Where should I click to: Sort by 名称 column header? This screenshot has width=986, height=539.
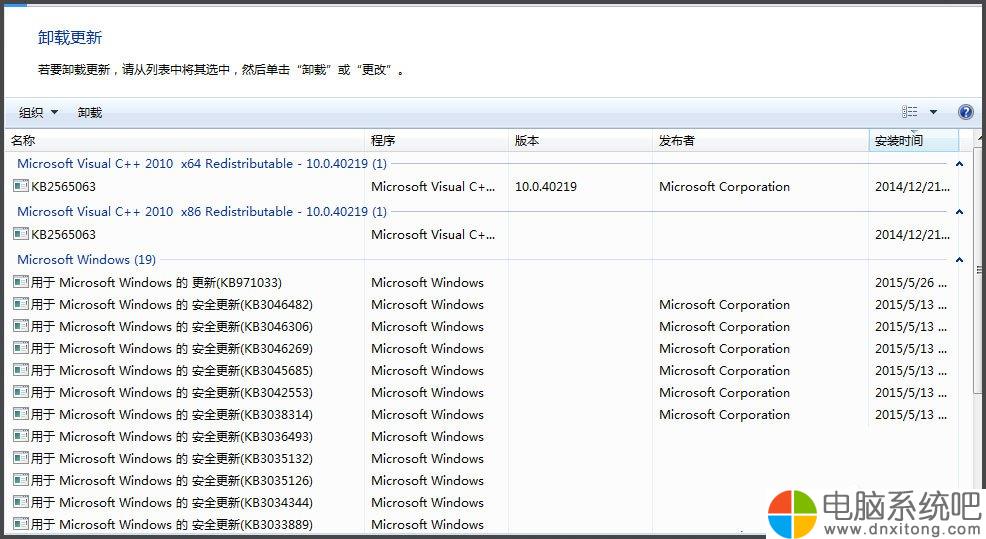click(x=186, y=141)
